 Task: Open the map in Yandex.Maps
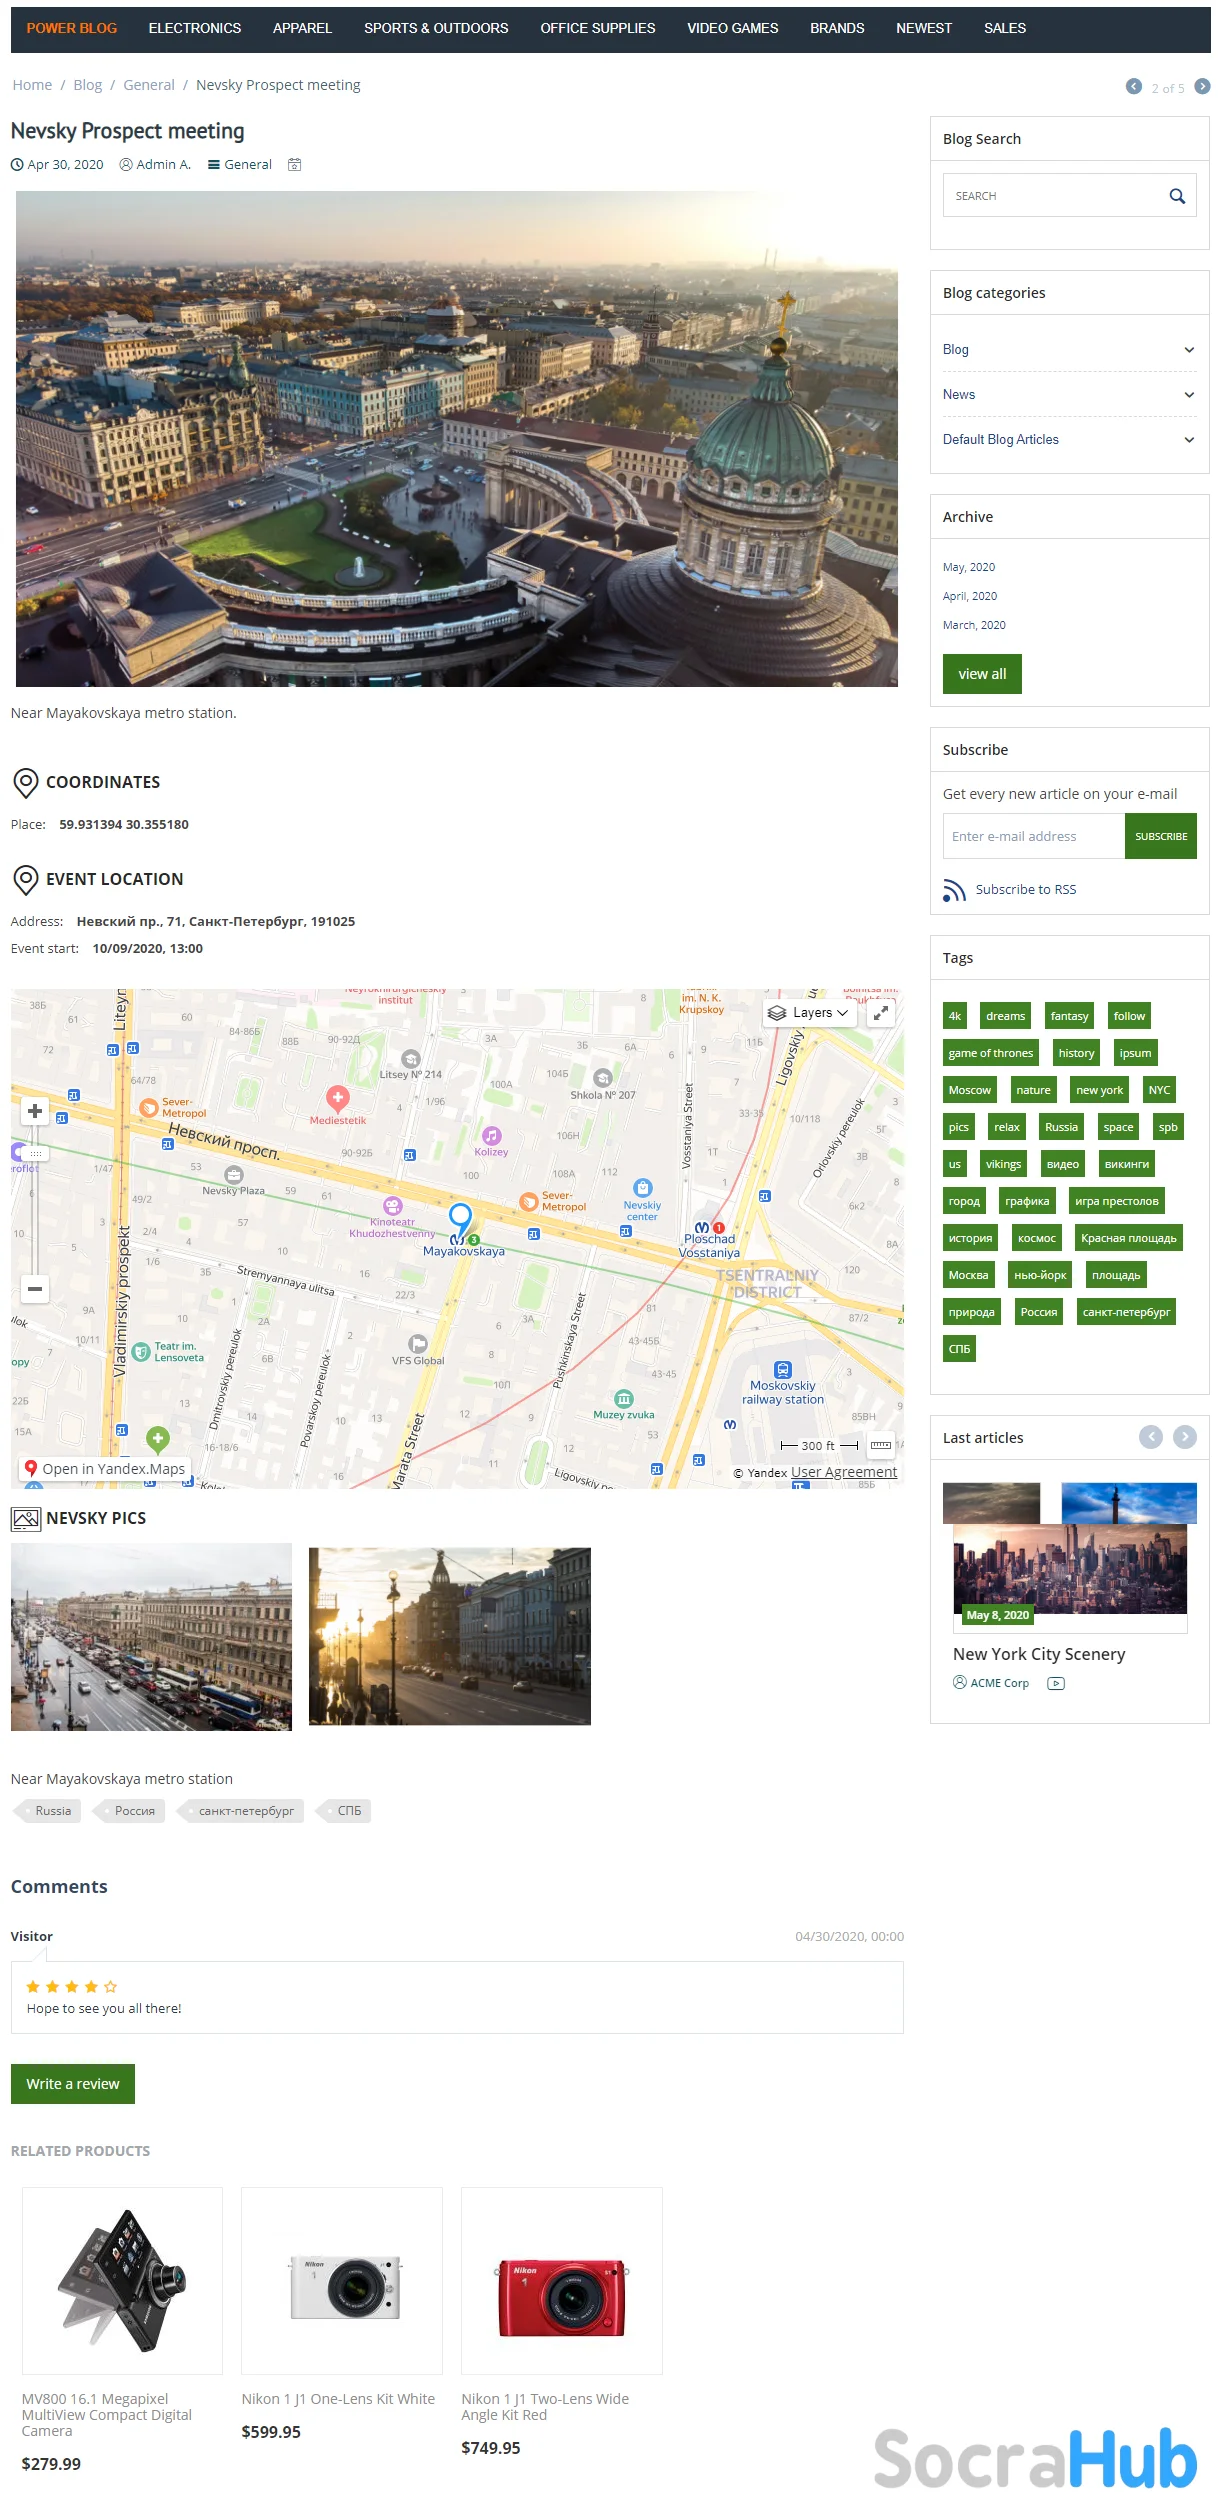tap(105, 1469)
